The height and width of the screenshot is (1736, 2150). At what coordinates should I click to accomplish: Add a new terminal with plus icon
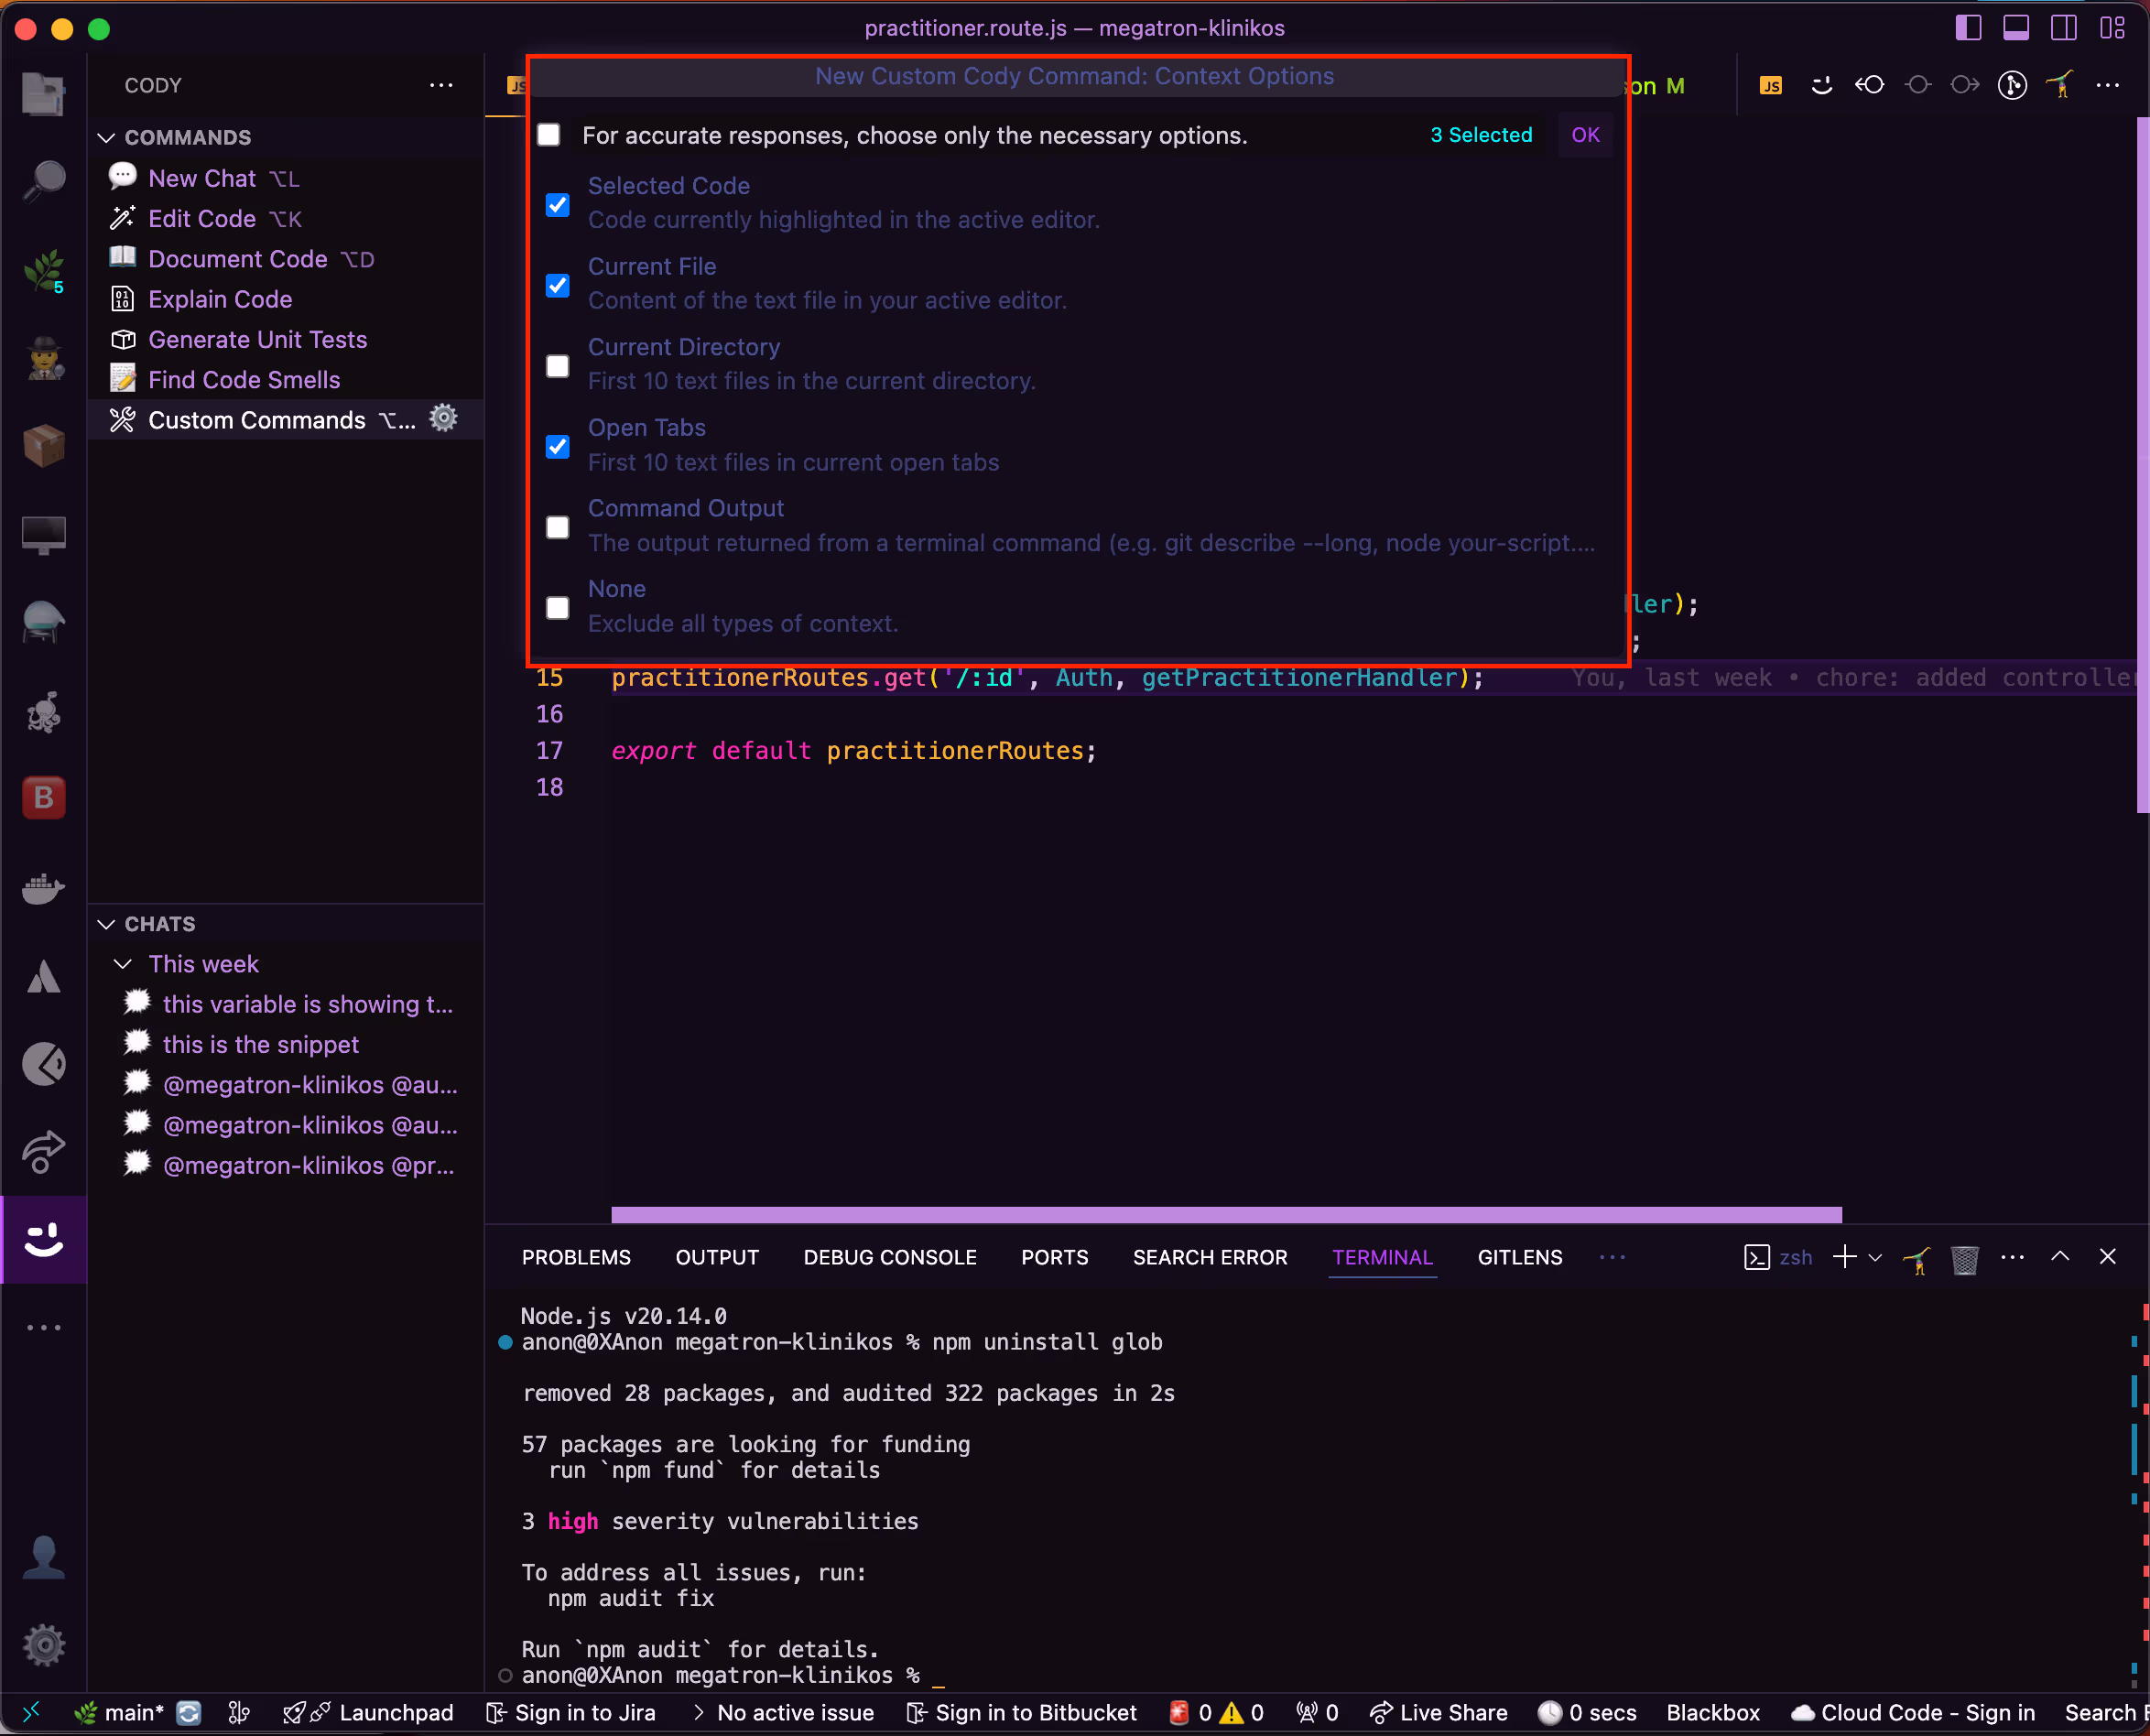point(1845,1258)
